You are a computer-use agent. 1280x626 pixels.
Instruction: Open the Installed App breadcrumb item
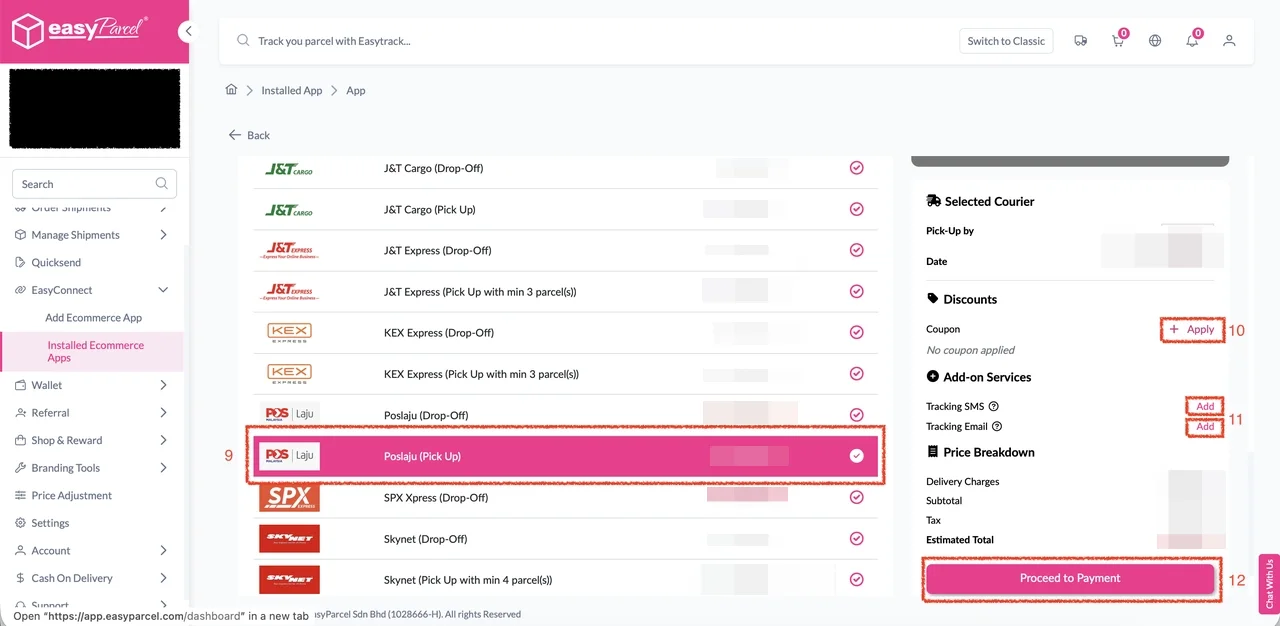[291, 89]
